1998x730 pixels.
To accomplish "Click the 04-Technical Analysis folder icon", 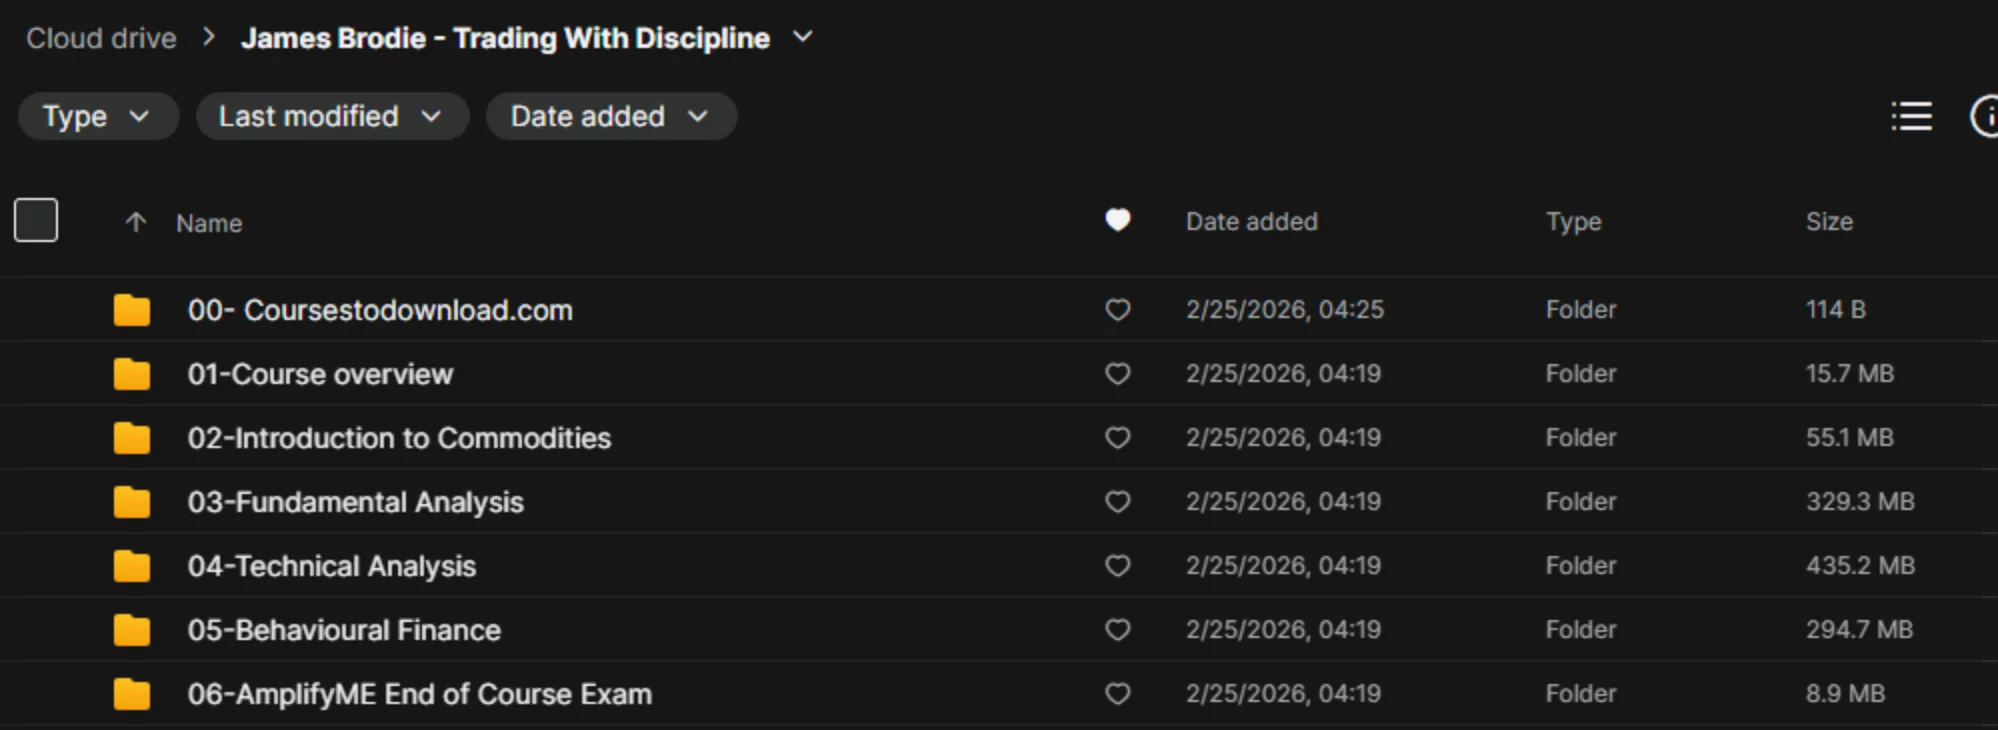I will point(131,565).
